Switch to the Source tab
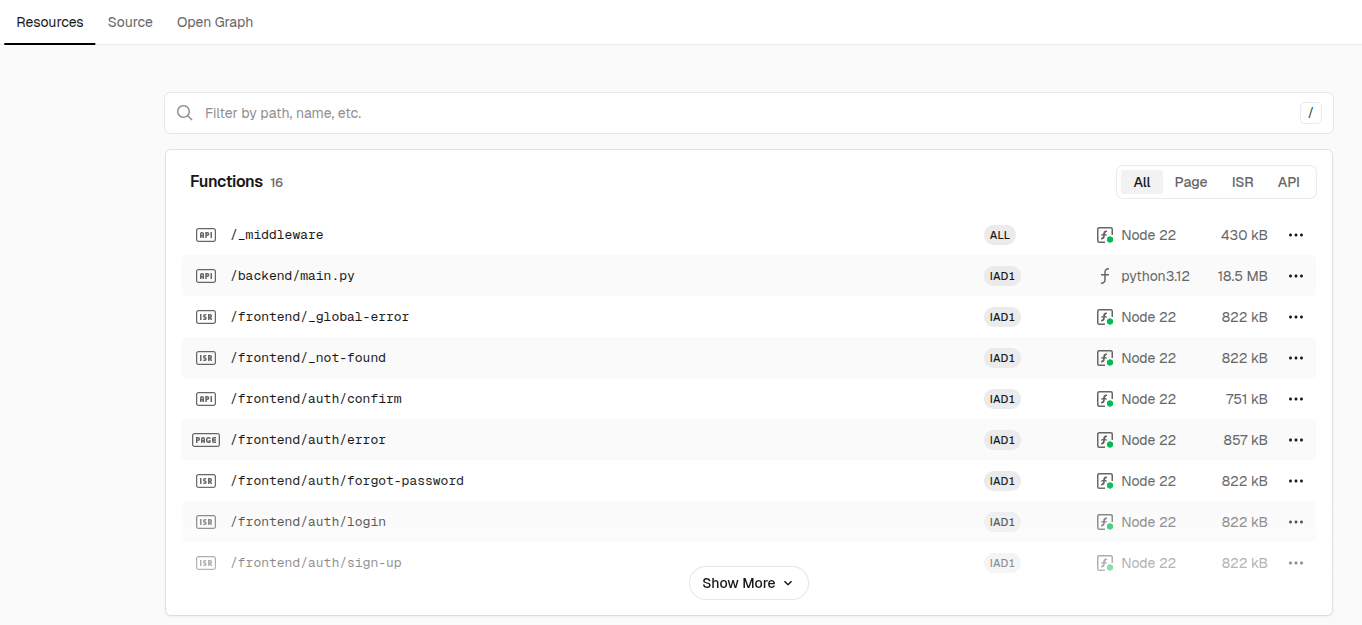This screenshot has width=1362, height=625. (130, 22)
